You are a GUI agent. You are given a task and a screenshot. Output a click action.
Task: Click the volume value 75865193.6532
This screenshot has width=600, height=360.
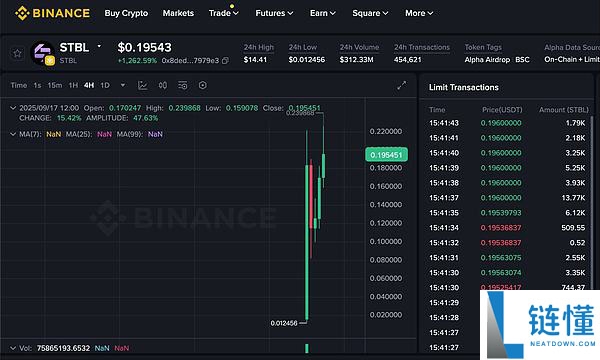click(64, 348)
